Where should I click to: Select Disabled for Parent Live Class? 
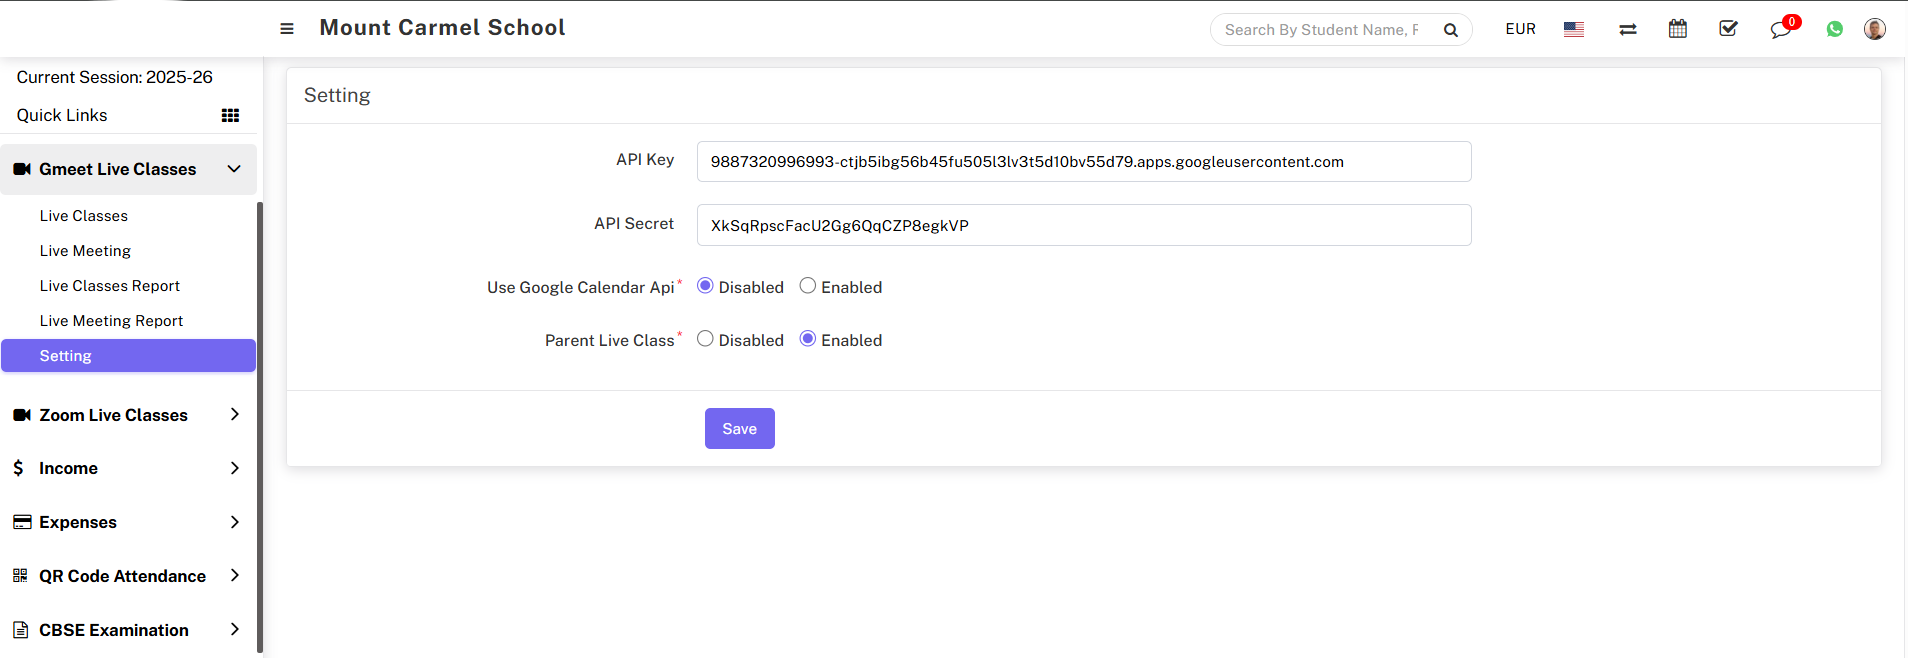[x=705, y=339]
